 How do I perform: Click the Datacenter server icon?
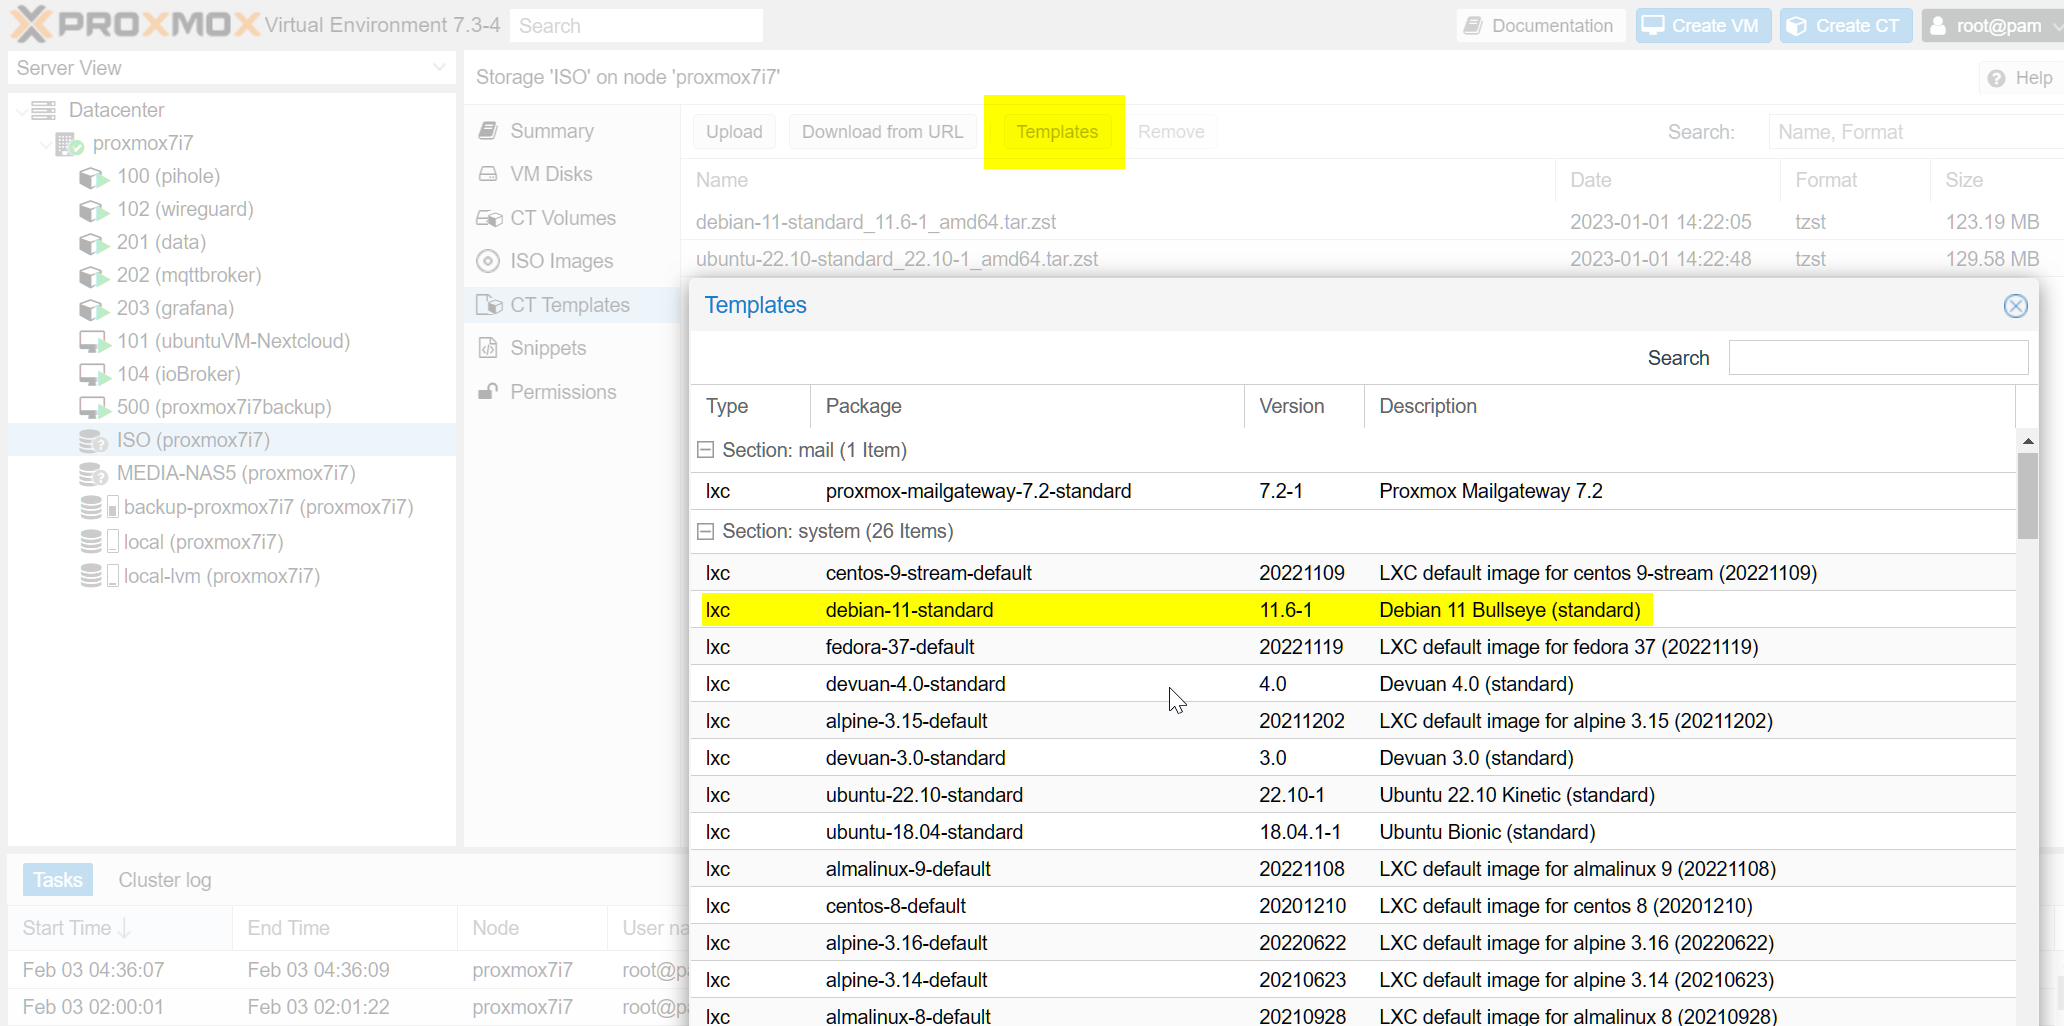[x=44, y=110]
